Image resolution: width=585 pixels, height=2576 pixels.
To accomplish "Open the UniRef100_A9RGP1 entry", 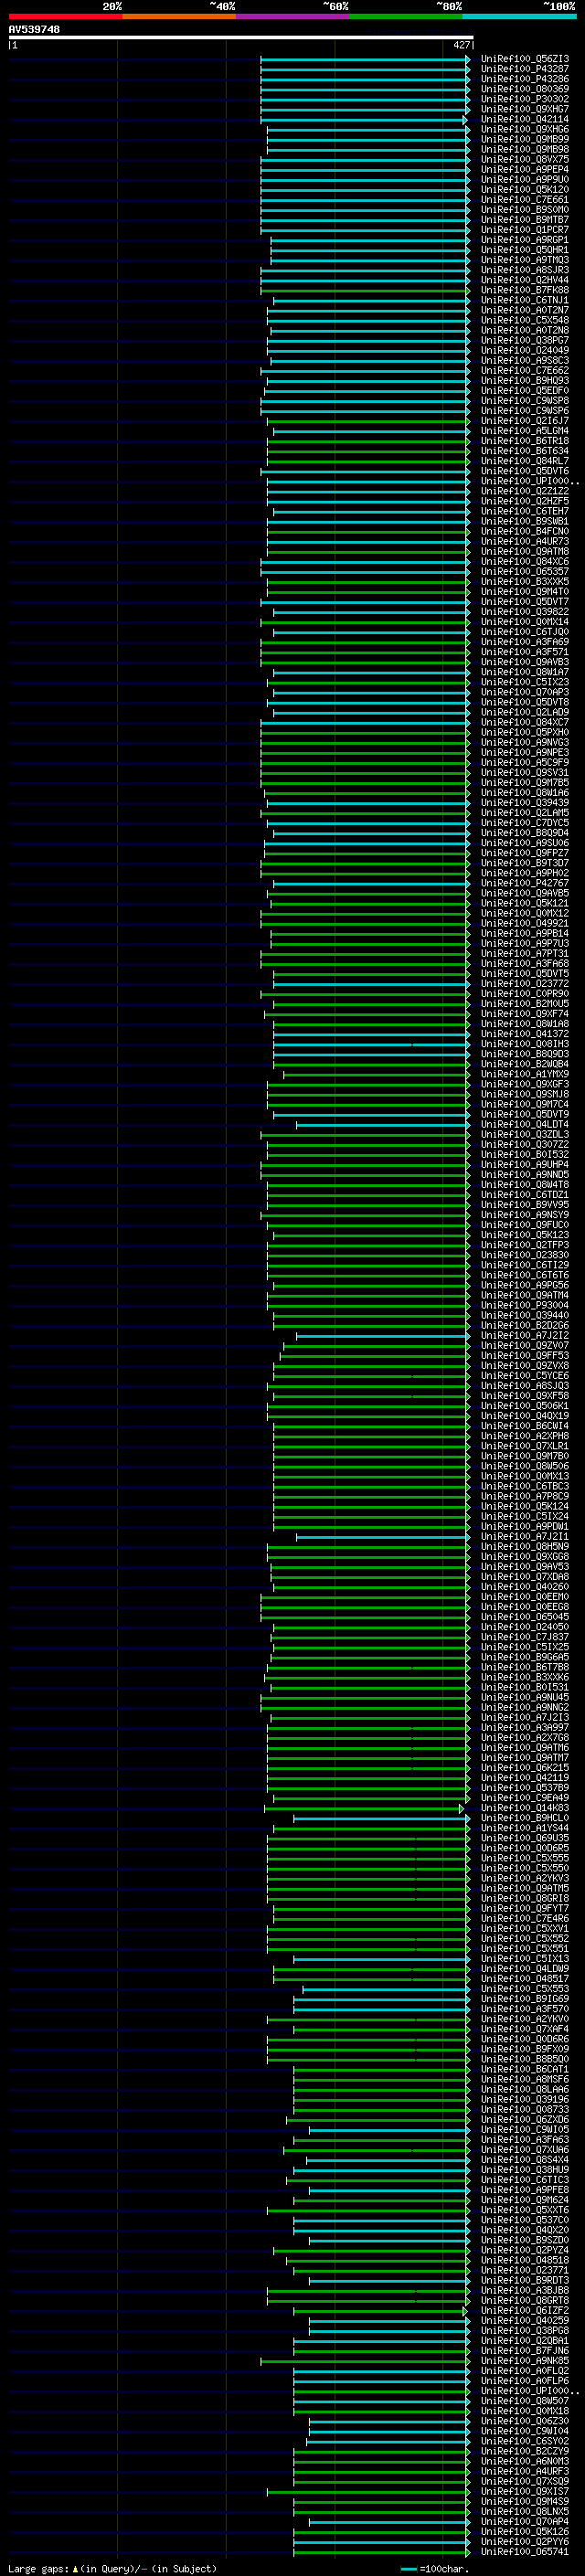I will point(524,240).
